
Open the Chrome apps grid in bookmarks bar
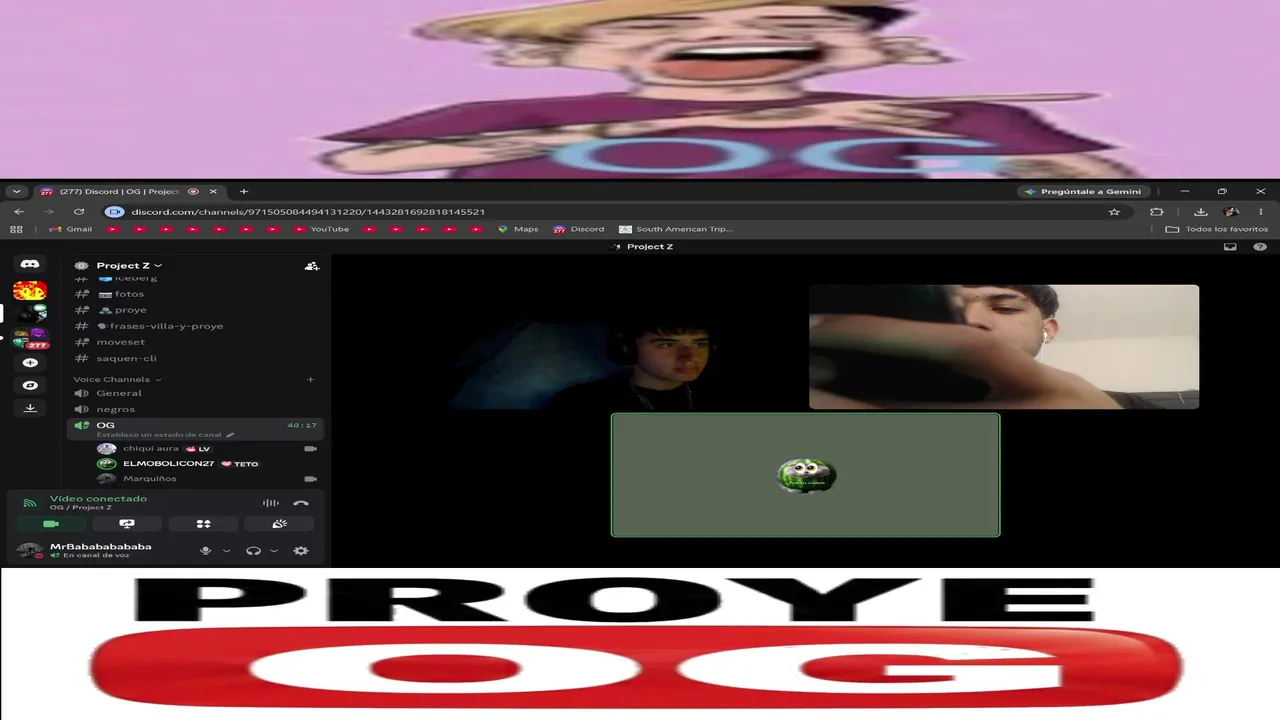coord(16,229)
